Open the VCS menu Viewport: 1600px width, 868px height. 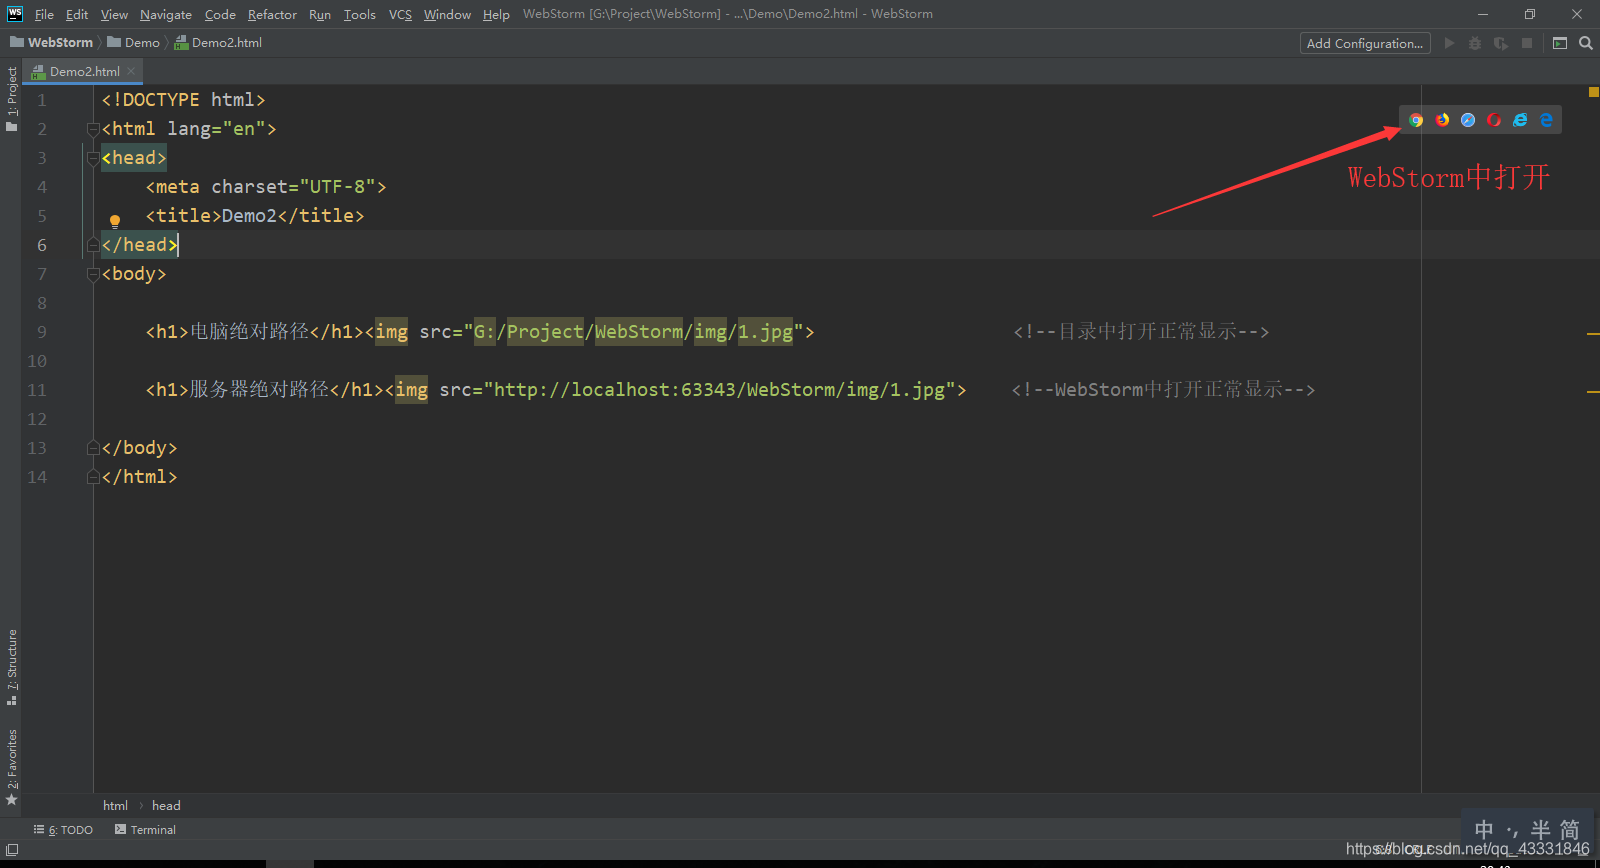coord(400,14)
